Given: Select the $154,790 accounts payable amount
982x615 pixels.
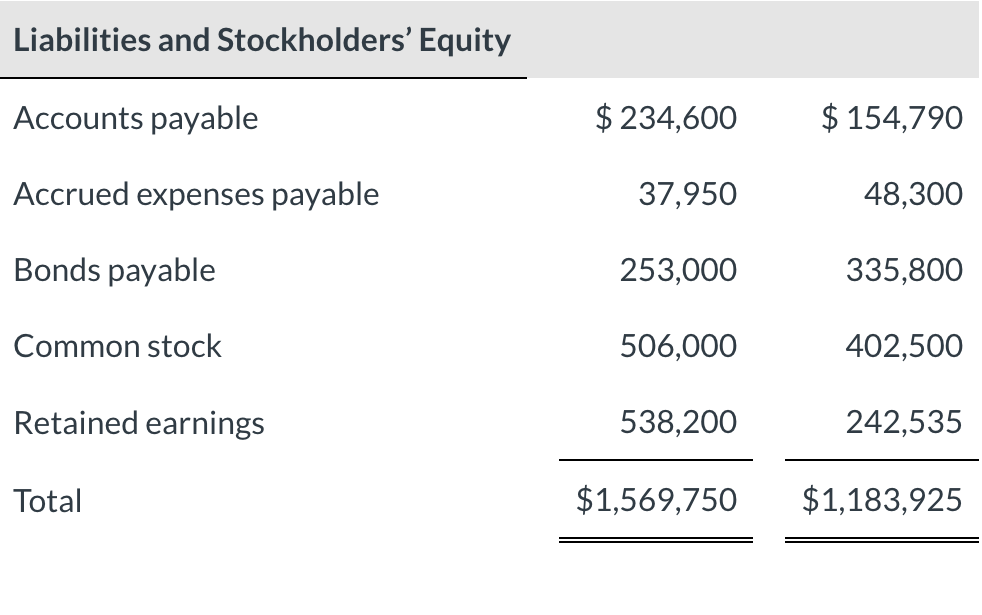Looking at the screenshot, I should [x=892, y=118].
